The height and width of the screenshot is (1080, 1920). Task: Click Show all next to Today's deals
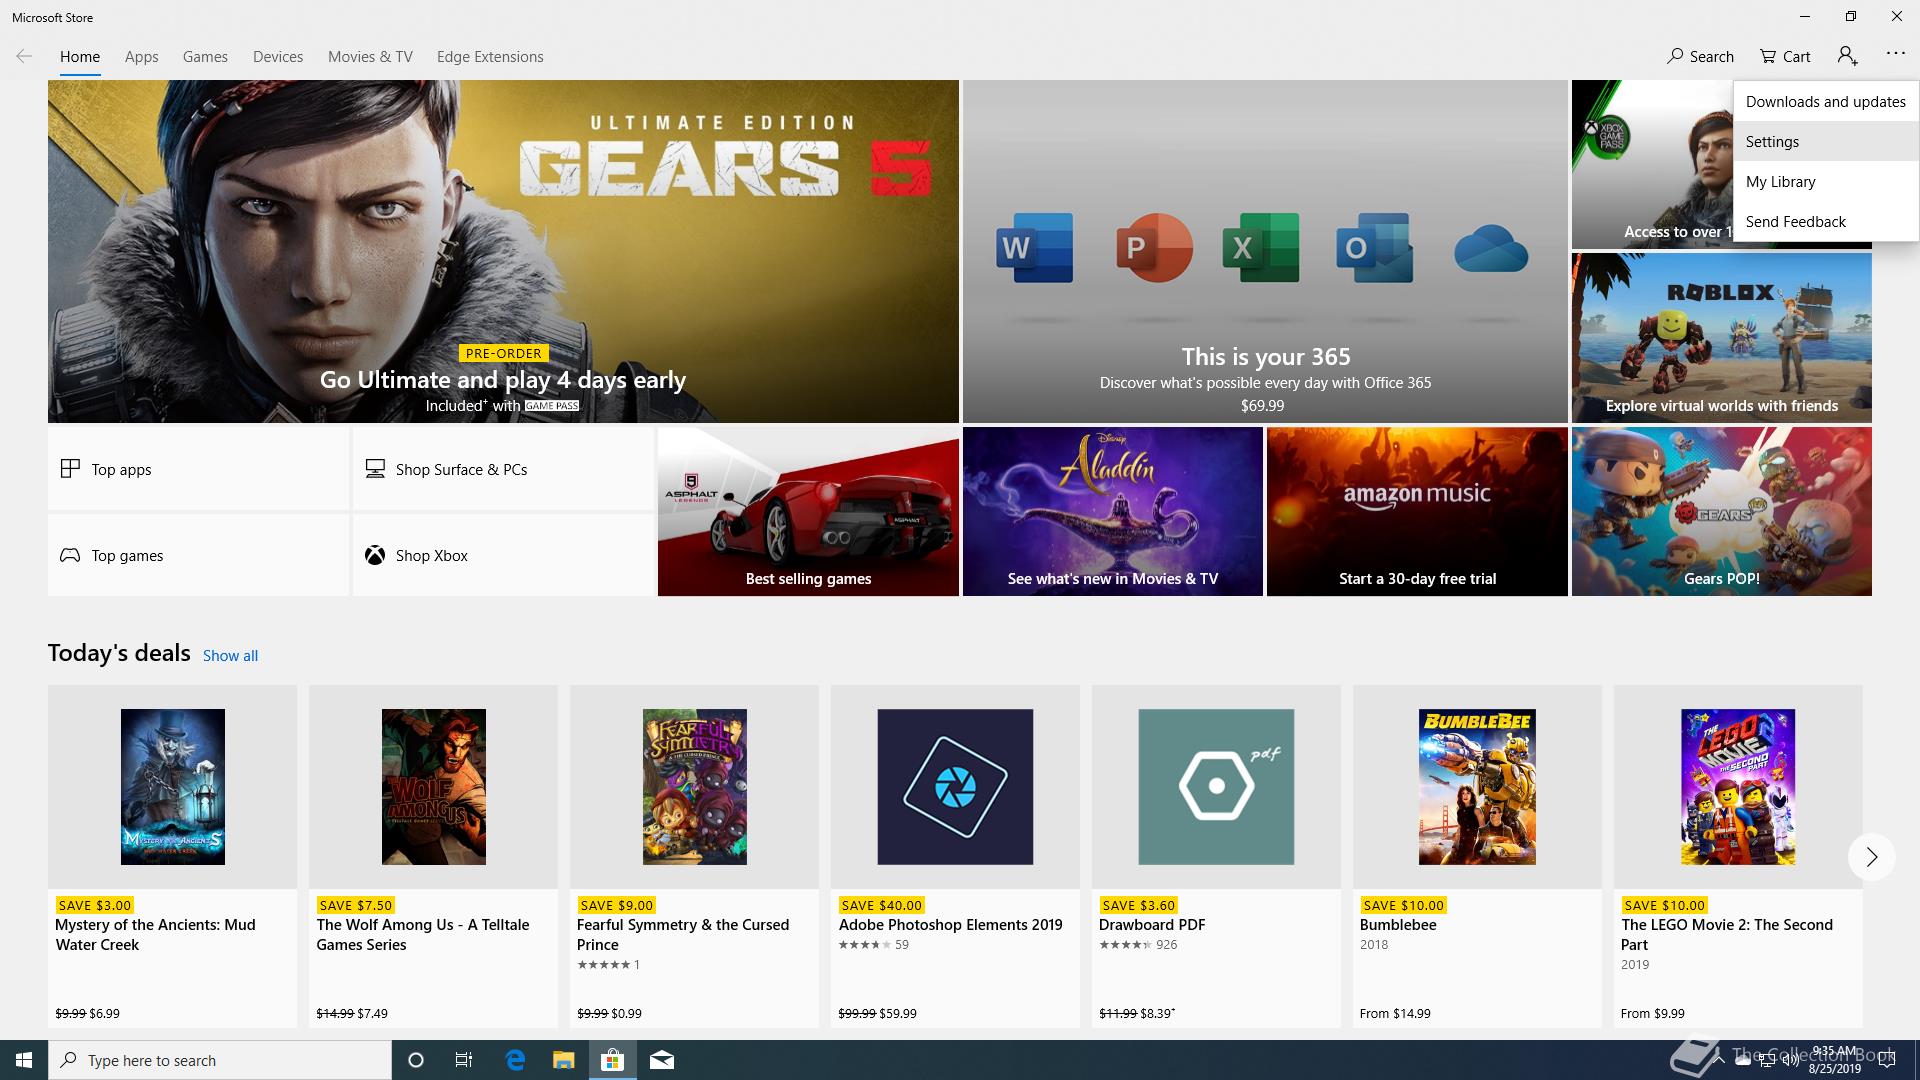(x=230, y=655)
